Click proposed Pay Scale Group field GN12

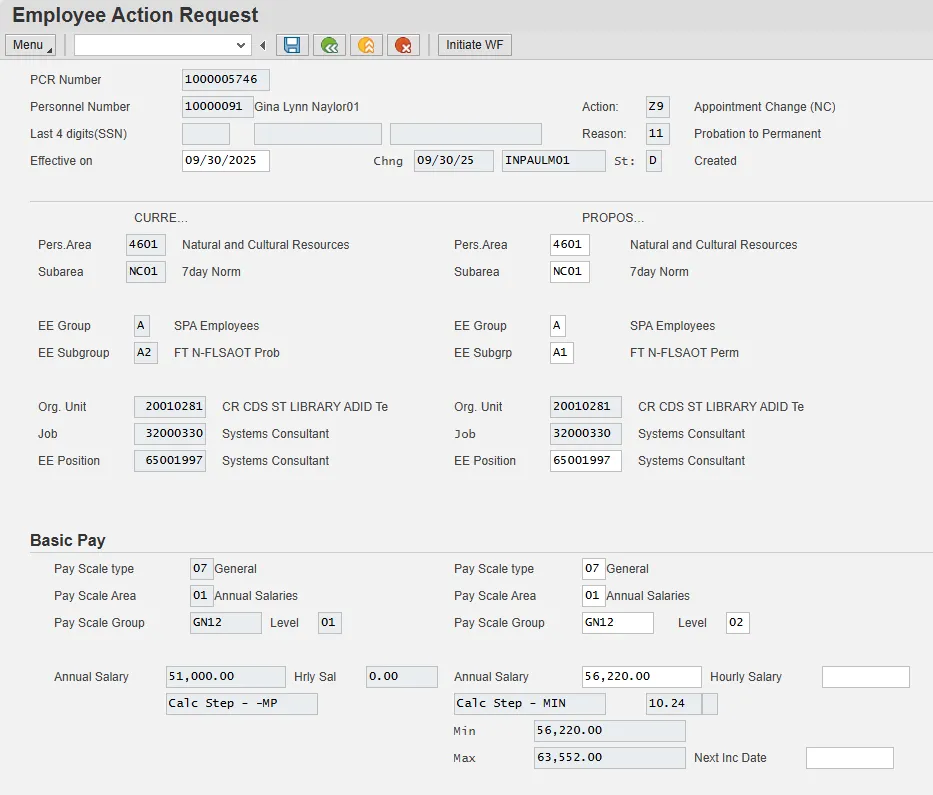pos(617,623)
